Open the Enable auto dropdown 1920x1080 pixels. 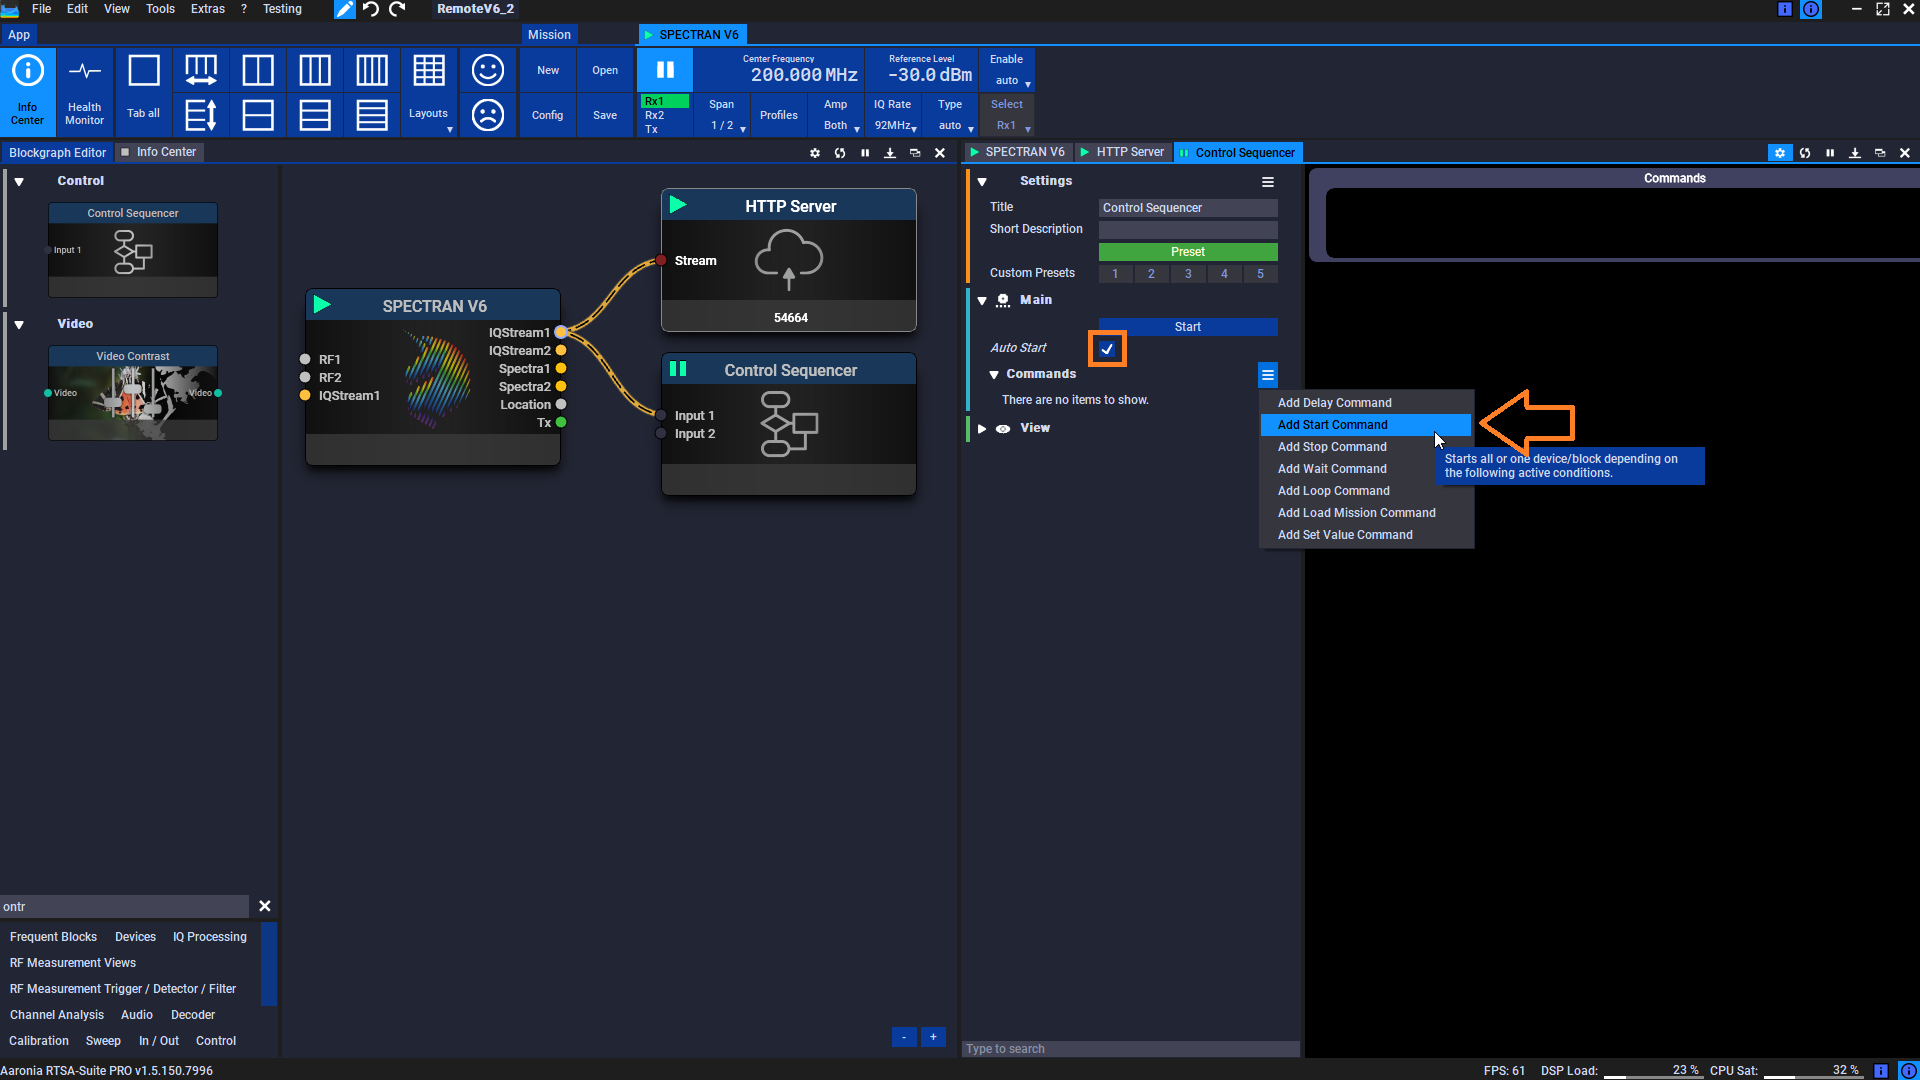pyautogui.click(x=1007, y=70)
